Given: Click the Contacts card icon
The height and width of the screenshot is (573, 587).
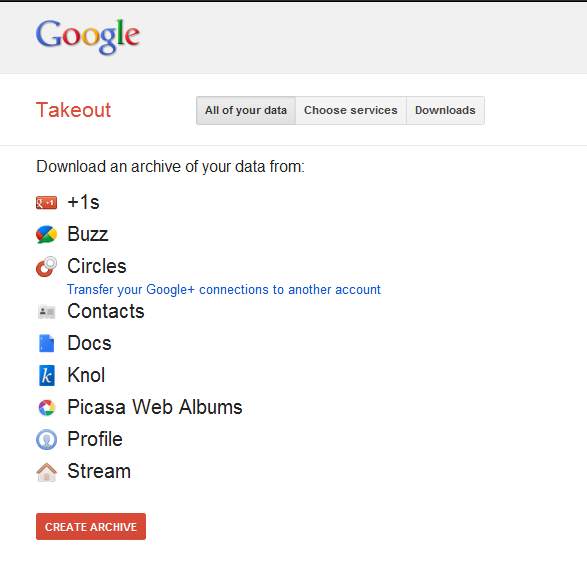Looking at the screenshot, I should coord(46,312).
